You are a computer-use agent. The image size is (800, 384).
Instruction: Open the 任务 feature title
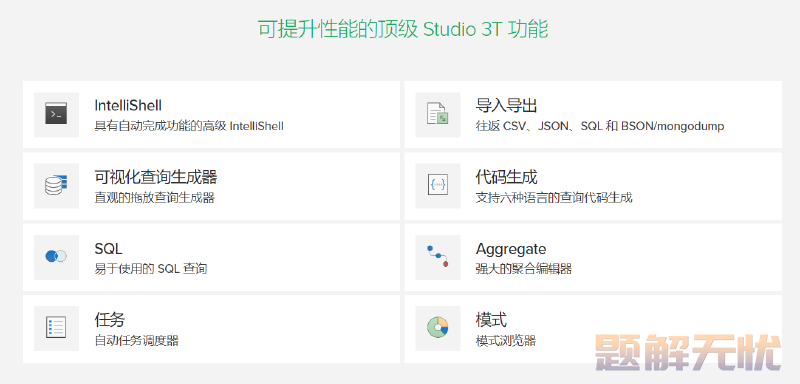pyautogui.click(x=110, y=320)
